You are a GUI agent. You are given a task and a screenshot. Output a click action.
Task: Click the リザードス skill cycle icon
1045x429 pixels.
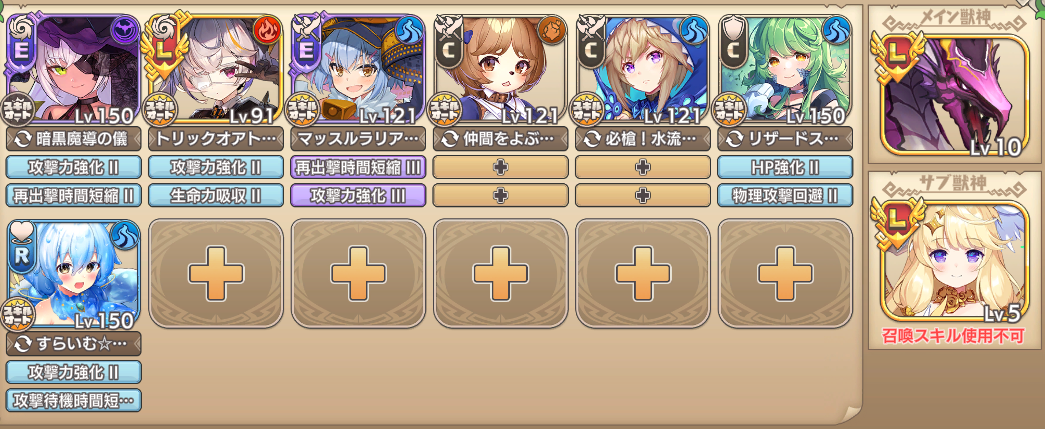coord(732,139)
